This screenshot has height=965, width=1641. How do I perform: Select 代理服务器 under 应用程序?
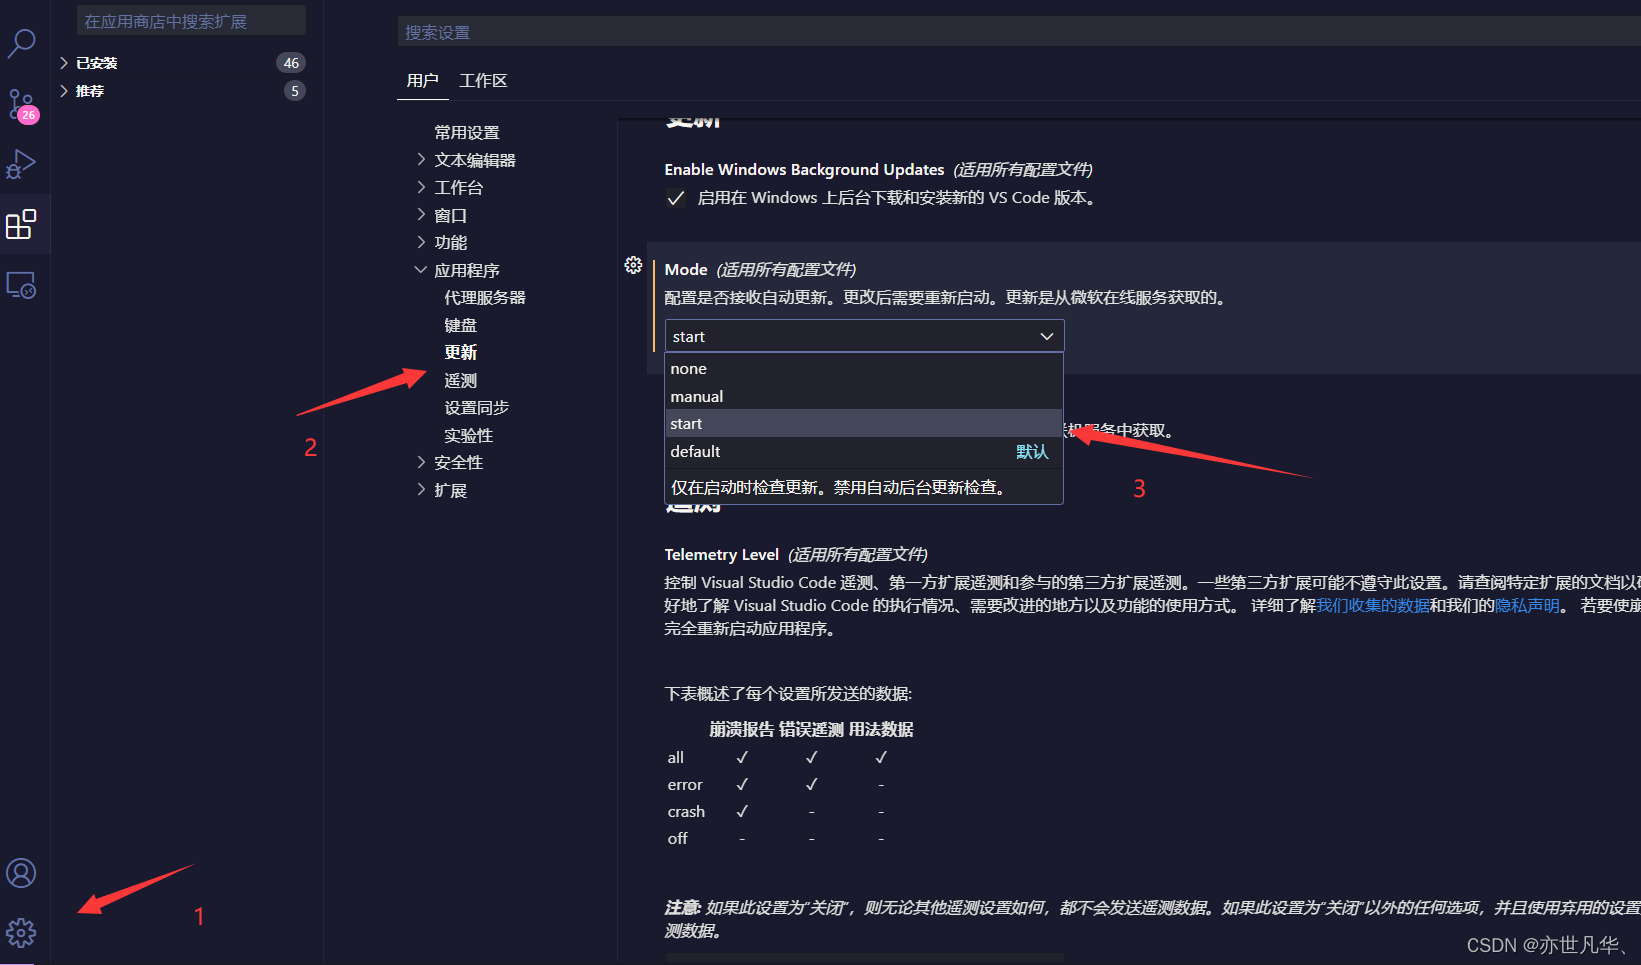485,298
